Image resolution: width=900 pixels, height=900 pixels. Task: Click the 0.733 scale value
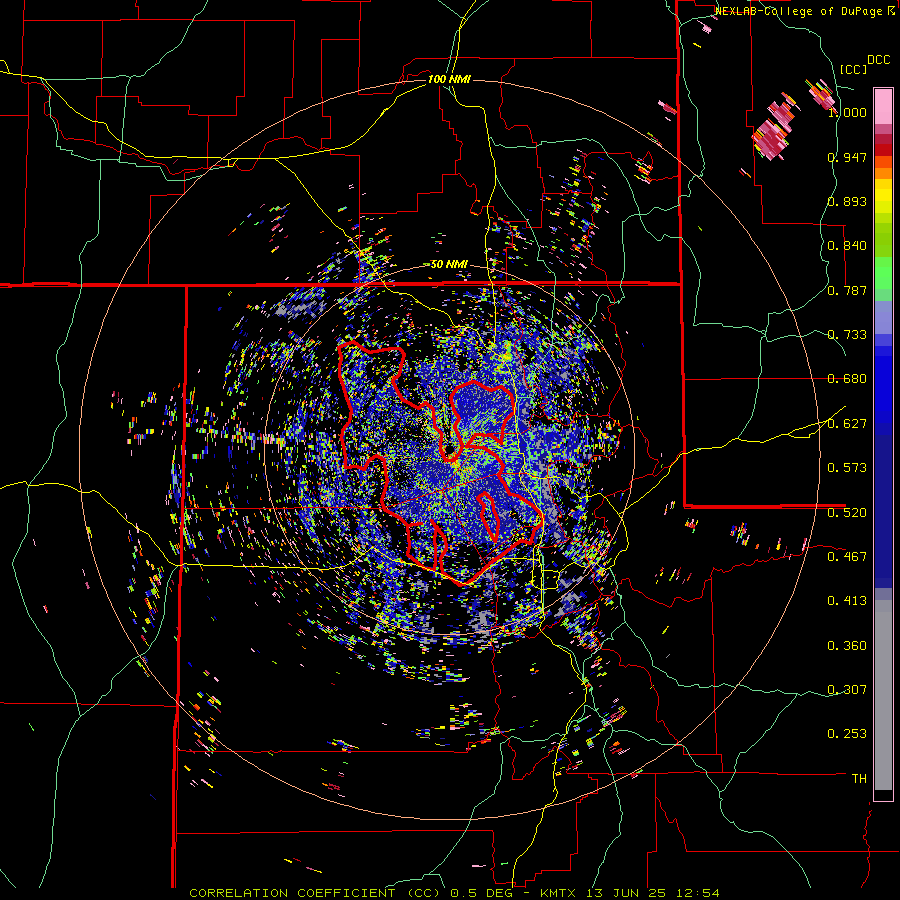click(847, 334)
